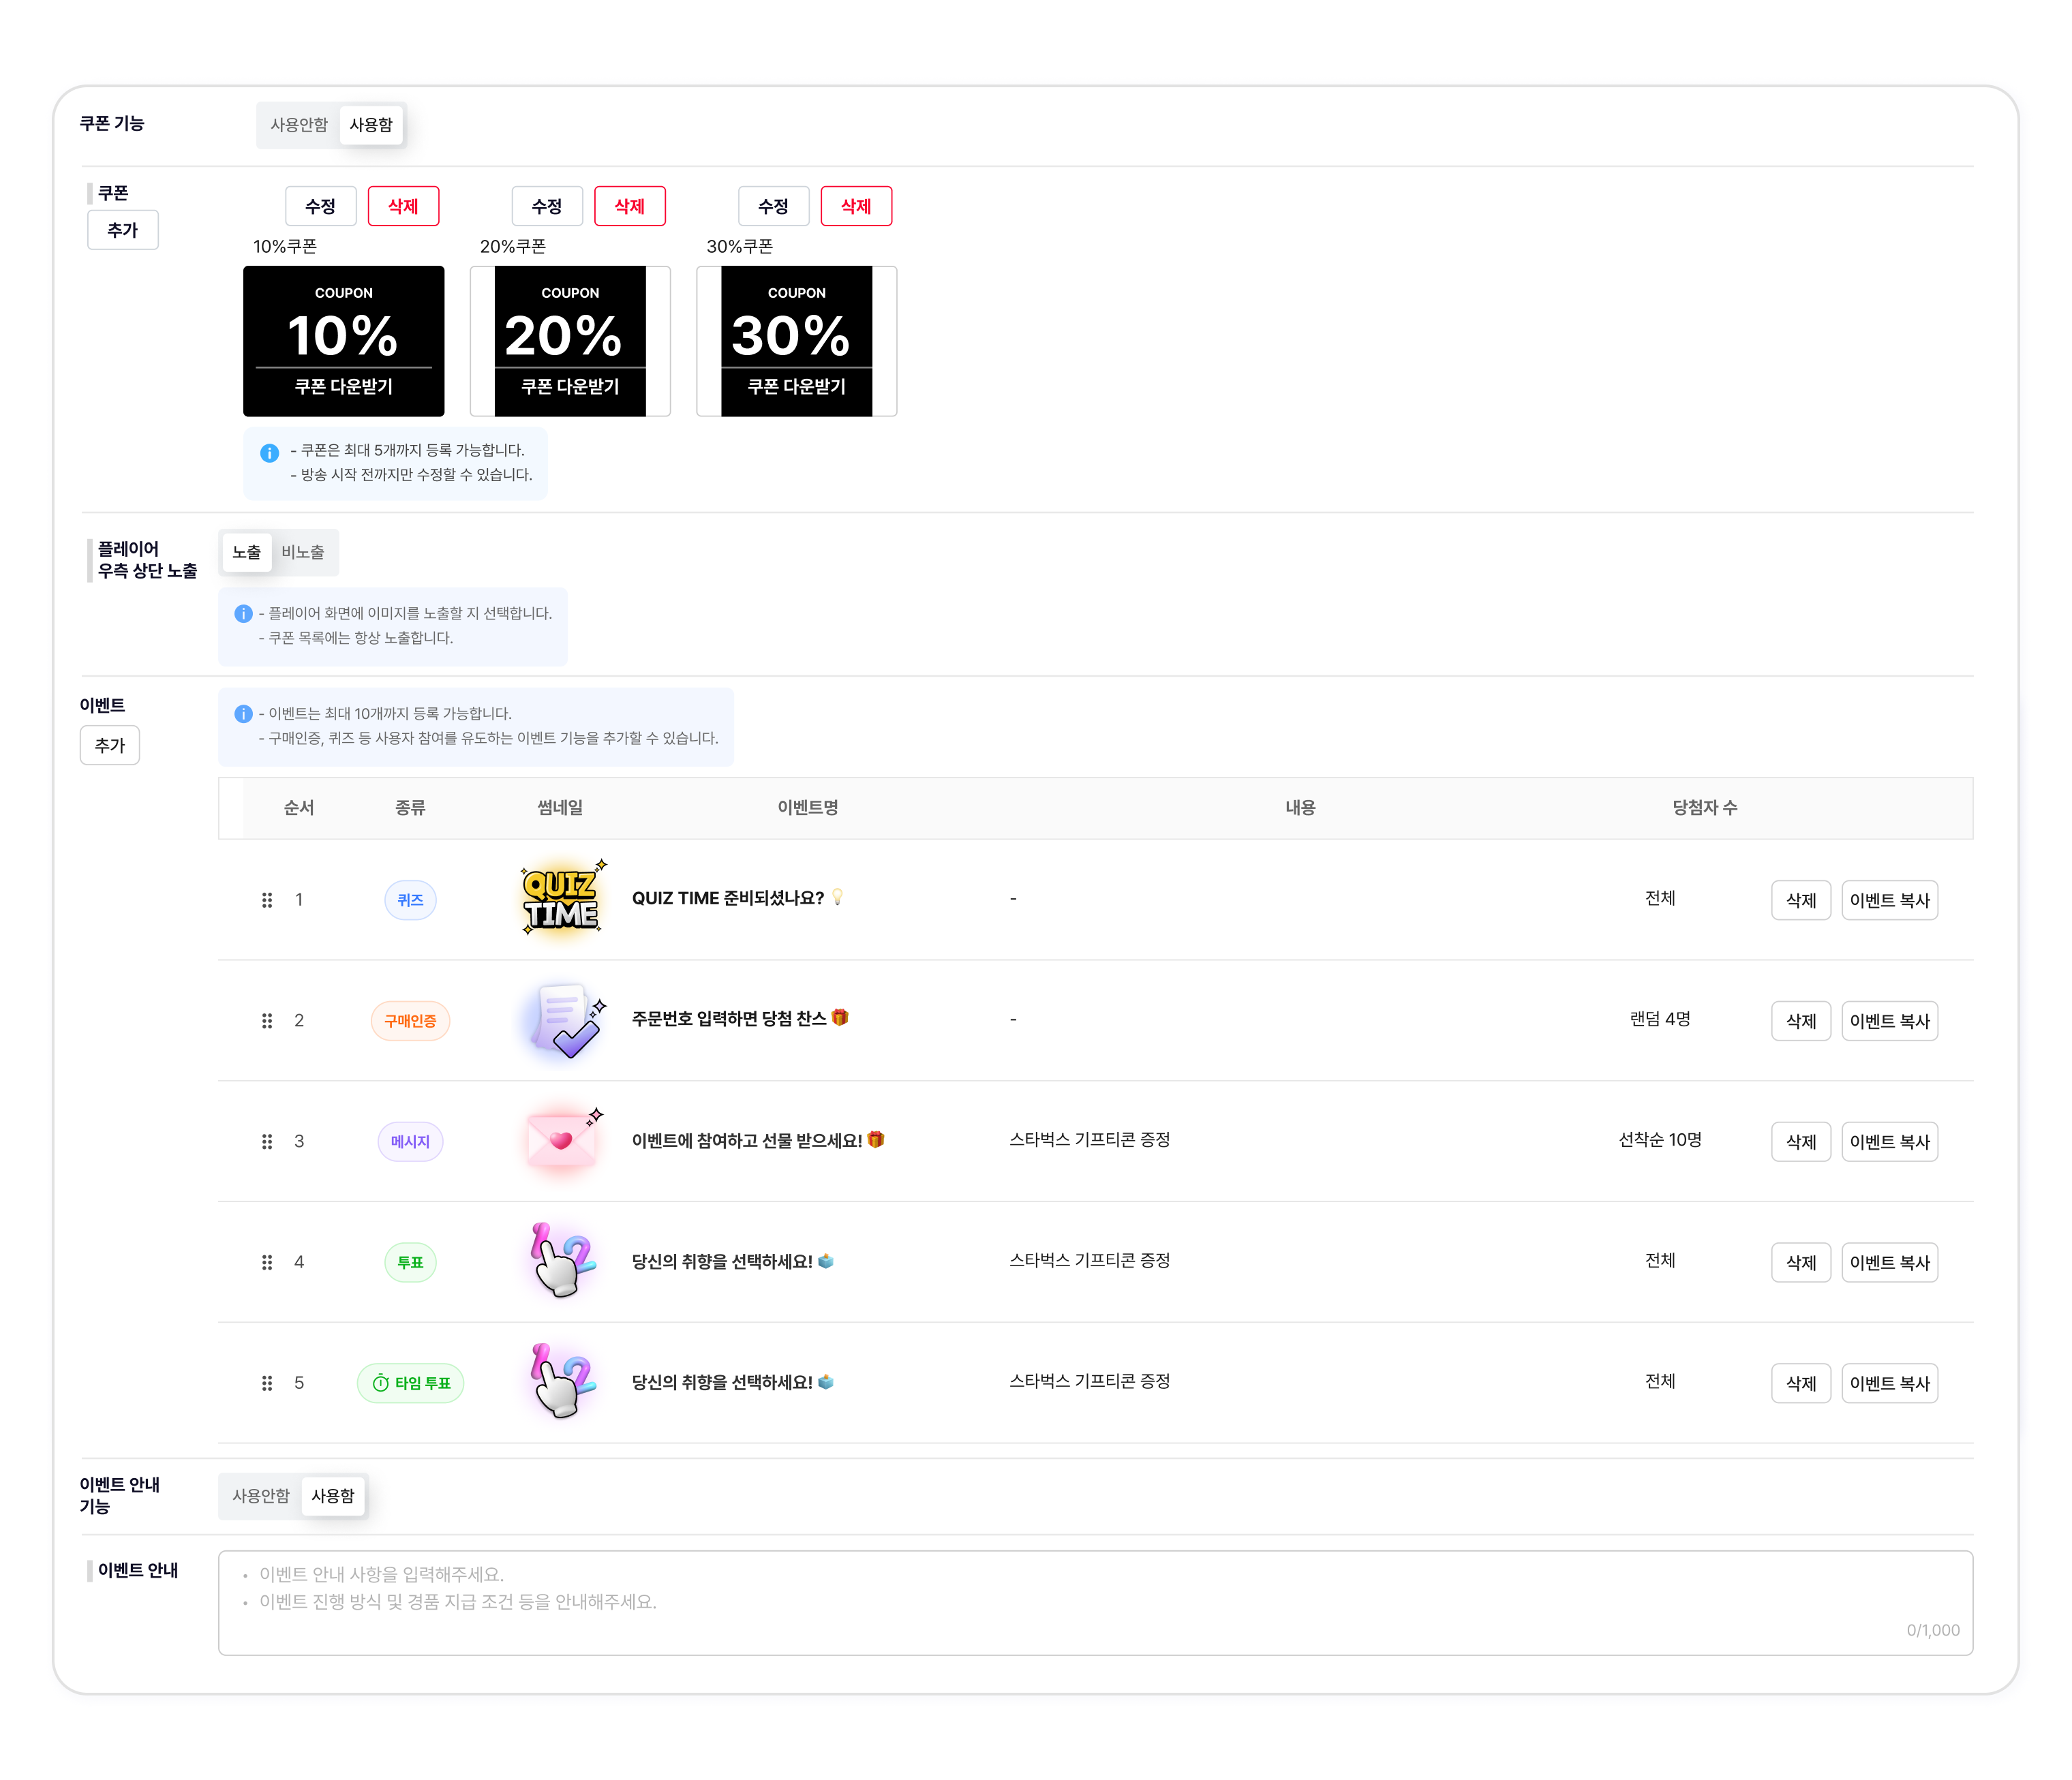
Task: Click the event guide text area
Action: coord(1095,1603)
